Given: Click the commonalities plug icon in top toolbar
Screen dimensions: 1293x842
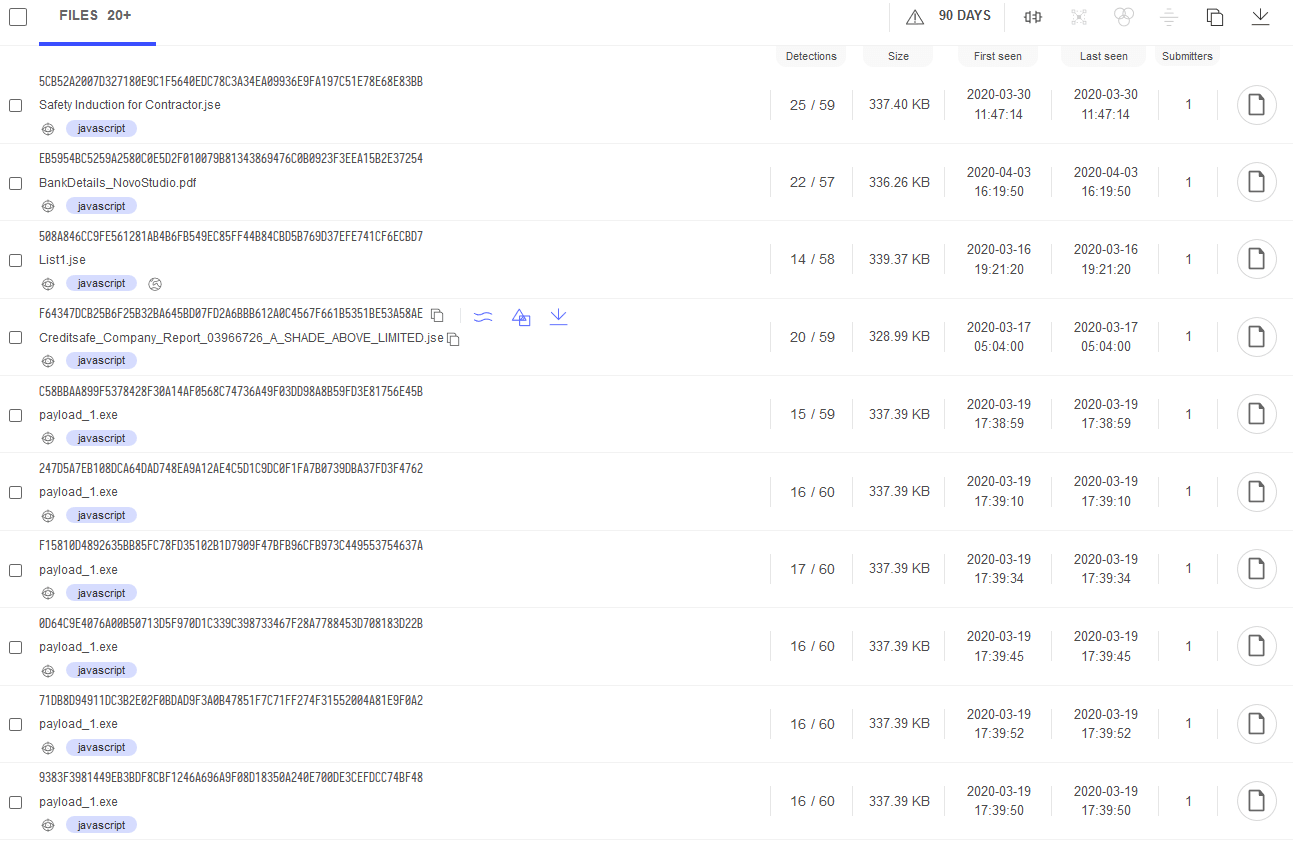Looking at the screenshot, I should pyautogui.click(x=1033, y=17).
